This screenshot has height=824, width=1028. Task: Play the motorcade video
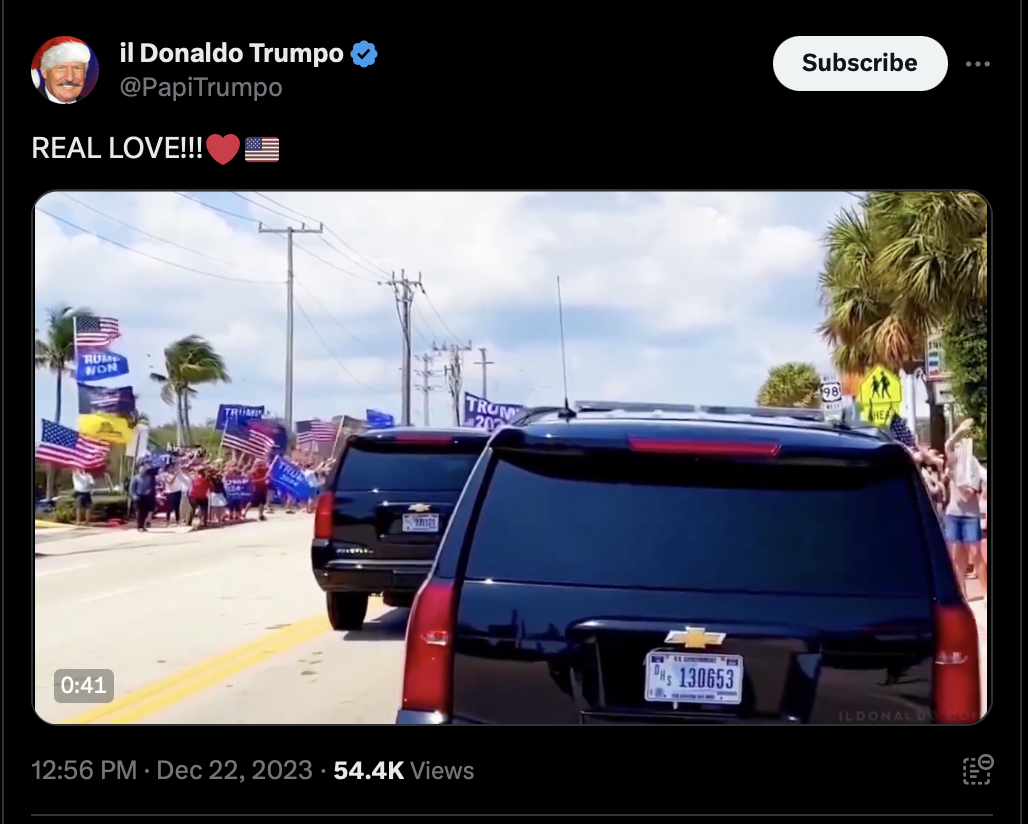point(512,458)
